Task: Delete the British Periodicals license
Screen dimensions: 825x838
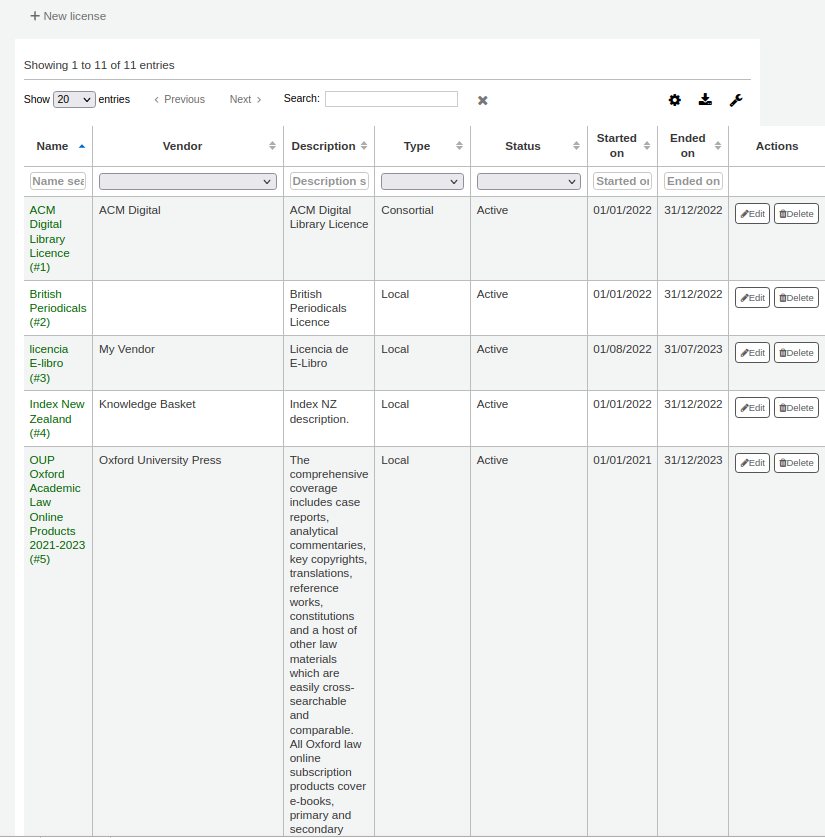Action: tap(796, 298)
